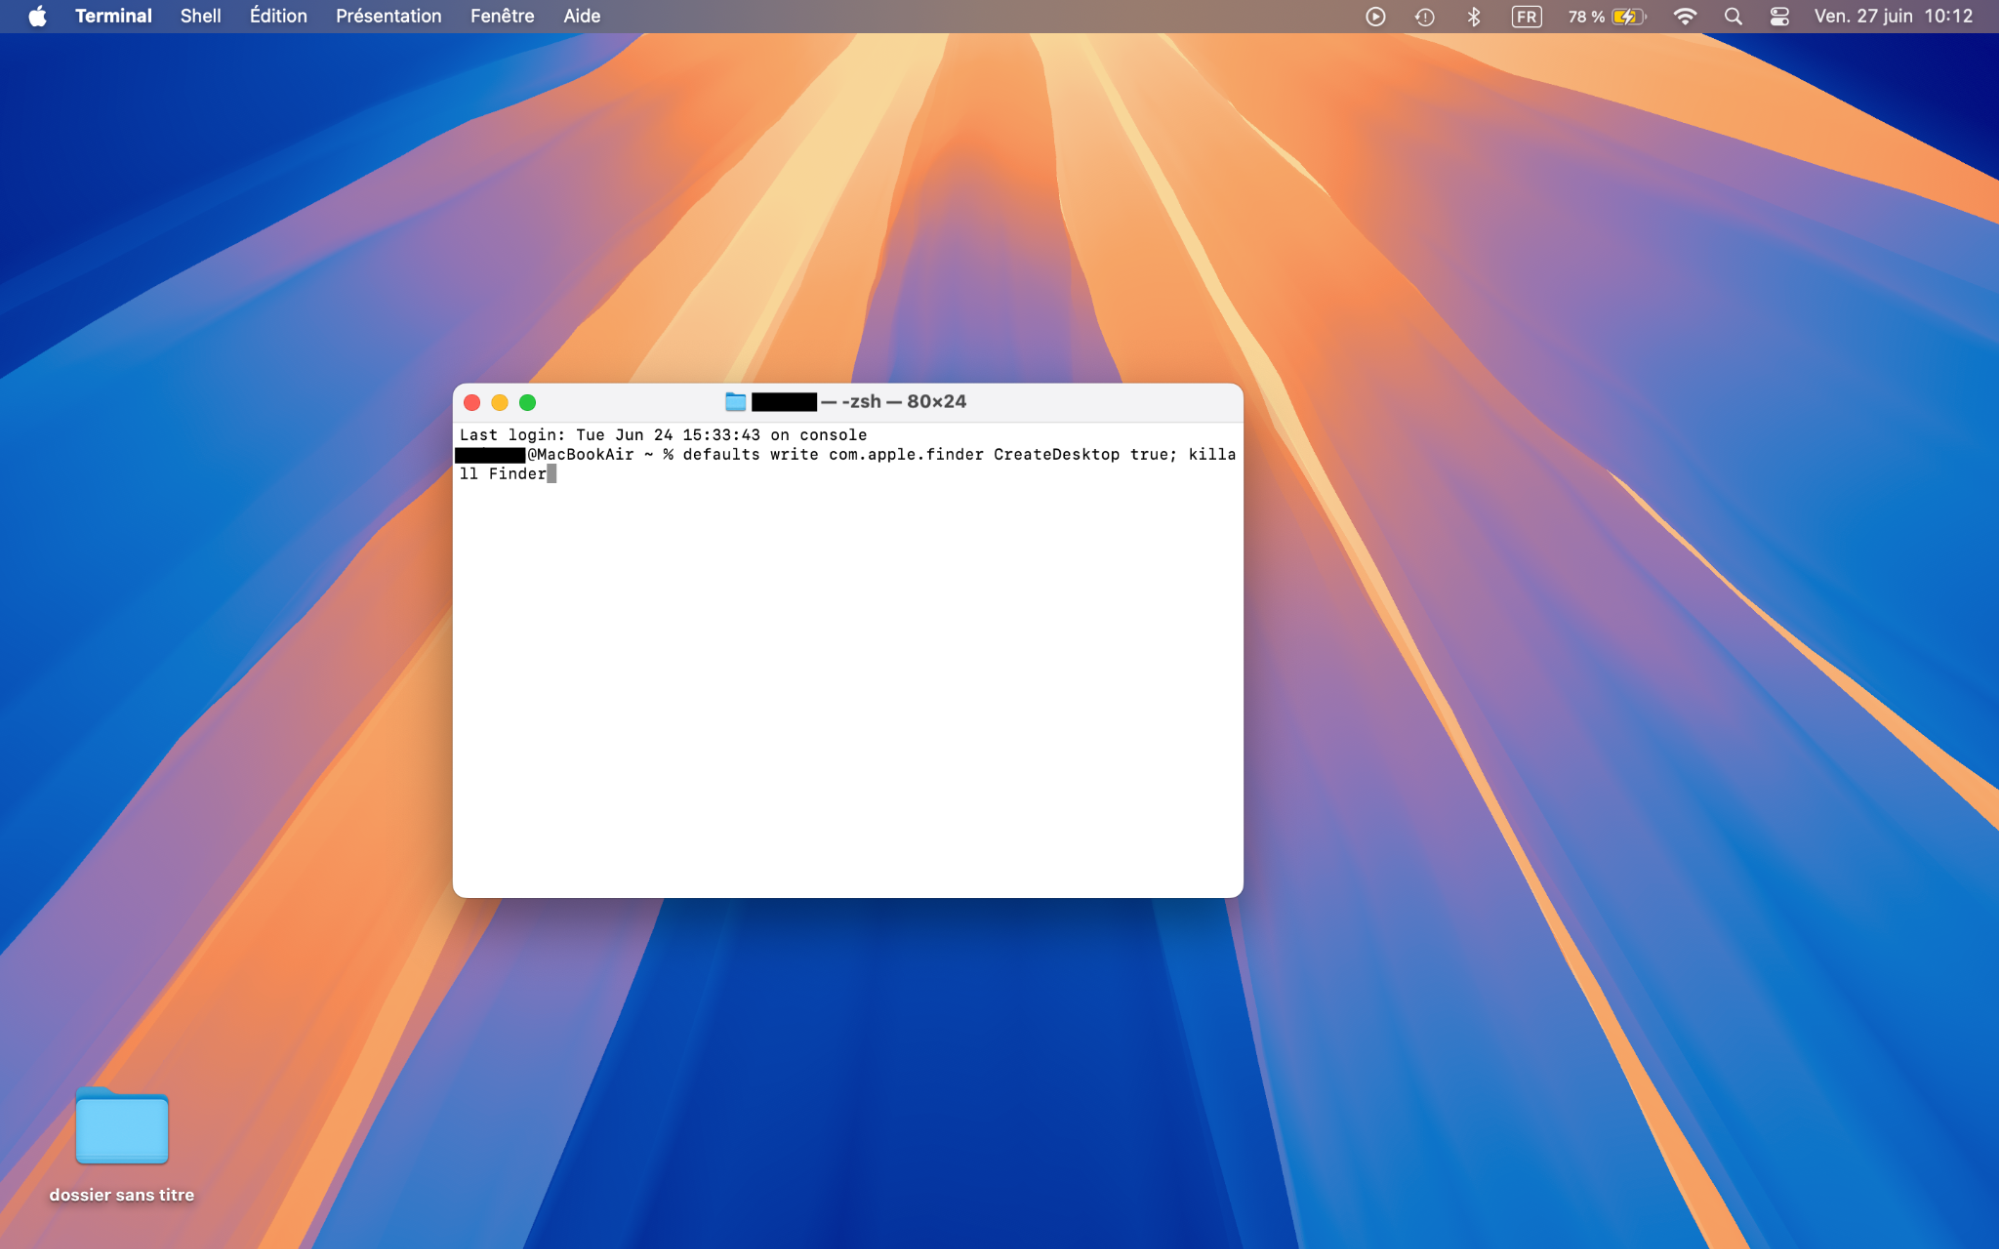
Task: Click the Bluetooth status icon
Action: [x=1474, y=16]
